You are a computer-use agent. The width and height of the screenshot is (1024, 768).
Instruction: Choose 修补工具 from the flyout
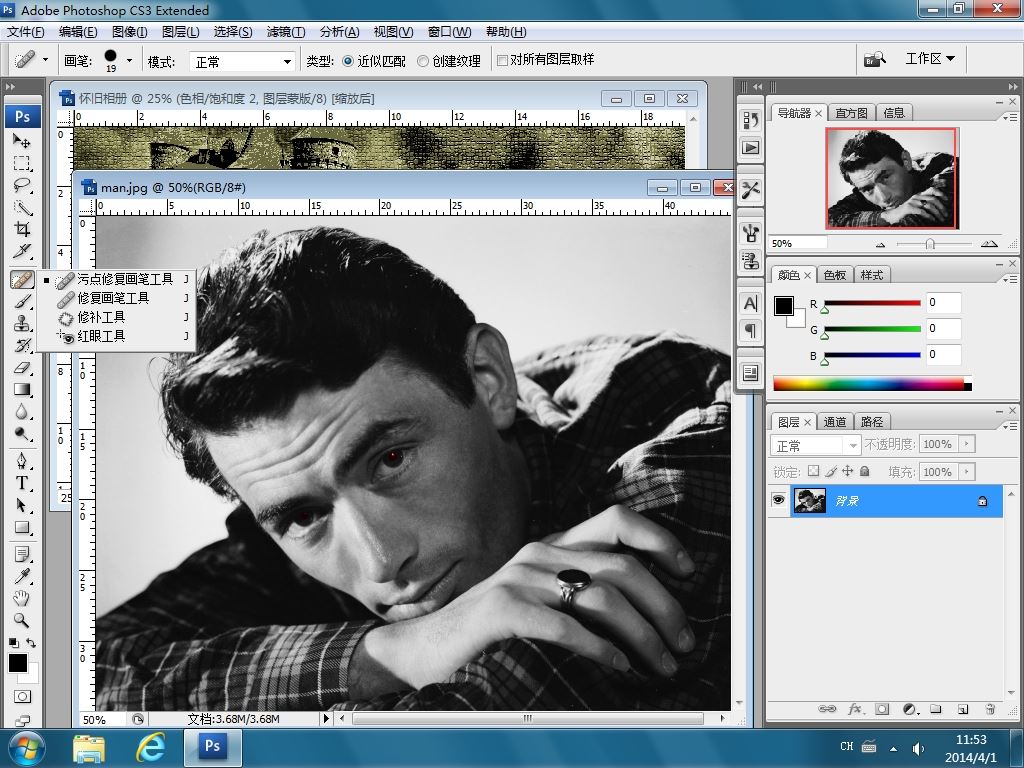[x=101, y=318]
